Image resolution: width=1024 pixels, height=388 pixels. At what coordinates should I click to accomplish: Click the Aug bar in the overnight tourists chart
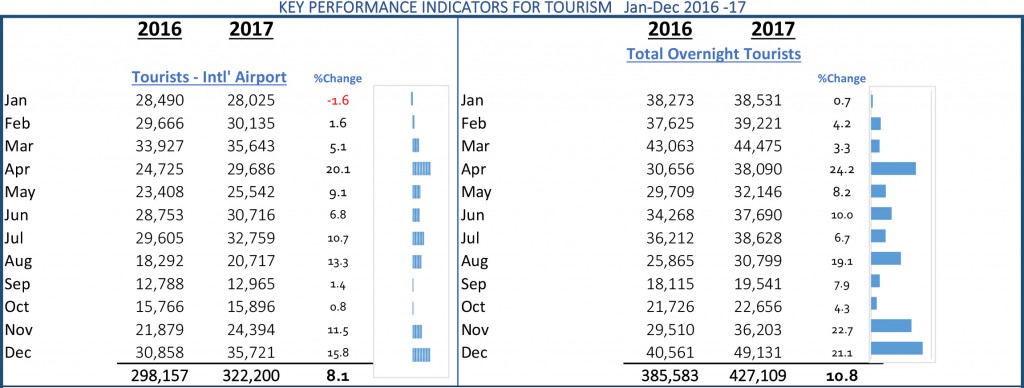pos(886,258)
